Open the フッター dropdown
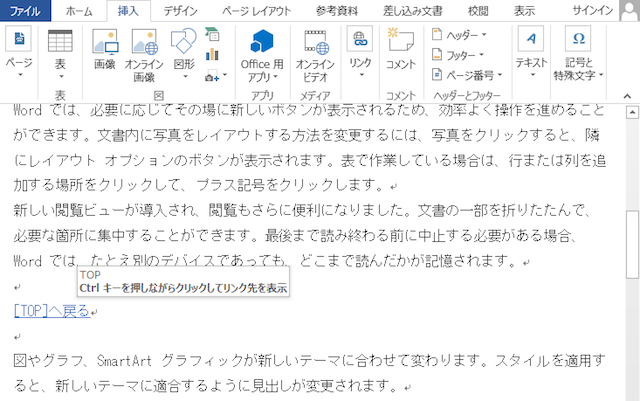The height and width of the screenshot is (401, 640). coord(481,55)
